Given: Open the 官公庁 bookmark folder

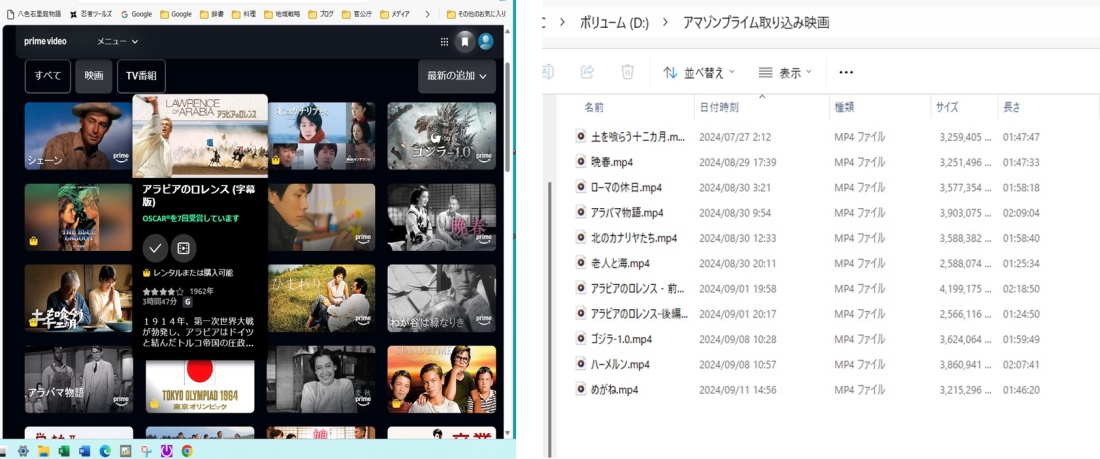Looking at the screenshot, I should click(357, 14).
